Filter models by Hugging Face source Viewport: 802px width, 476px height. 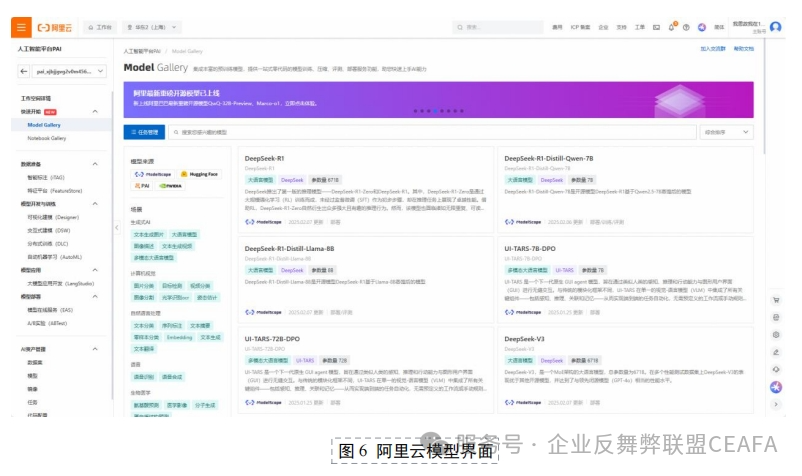point(199,174)
